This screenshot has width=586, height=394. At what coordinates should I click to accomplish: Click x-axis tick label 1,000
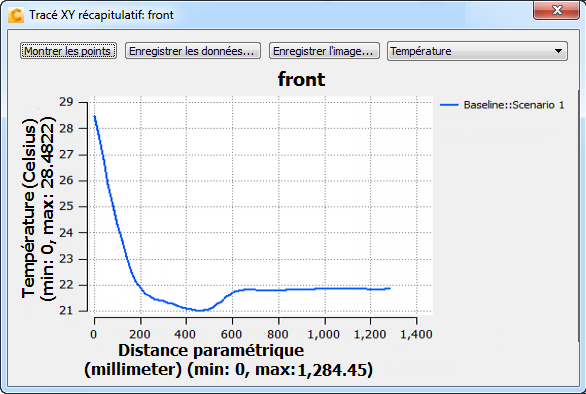pos(324,334)
